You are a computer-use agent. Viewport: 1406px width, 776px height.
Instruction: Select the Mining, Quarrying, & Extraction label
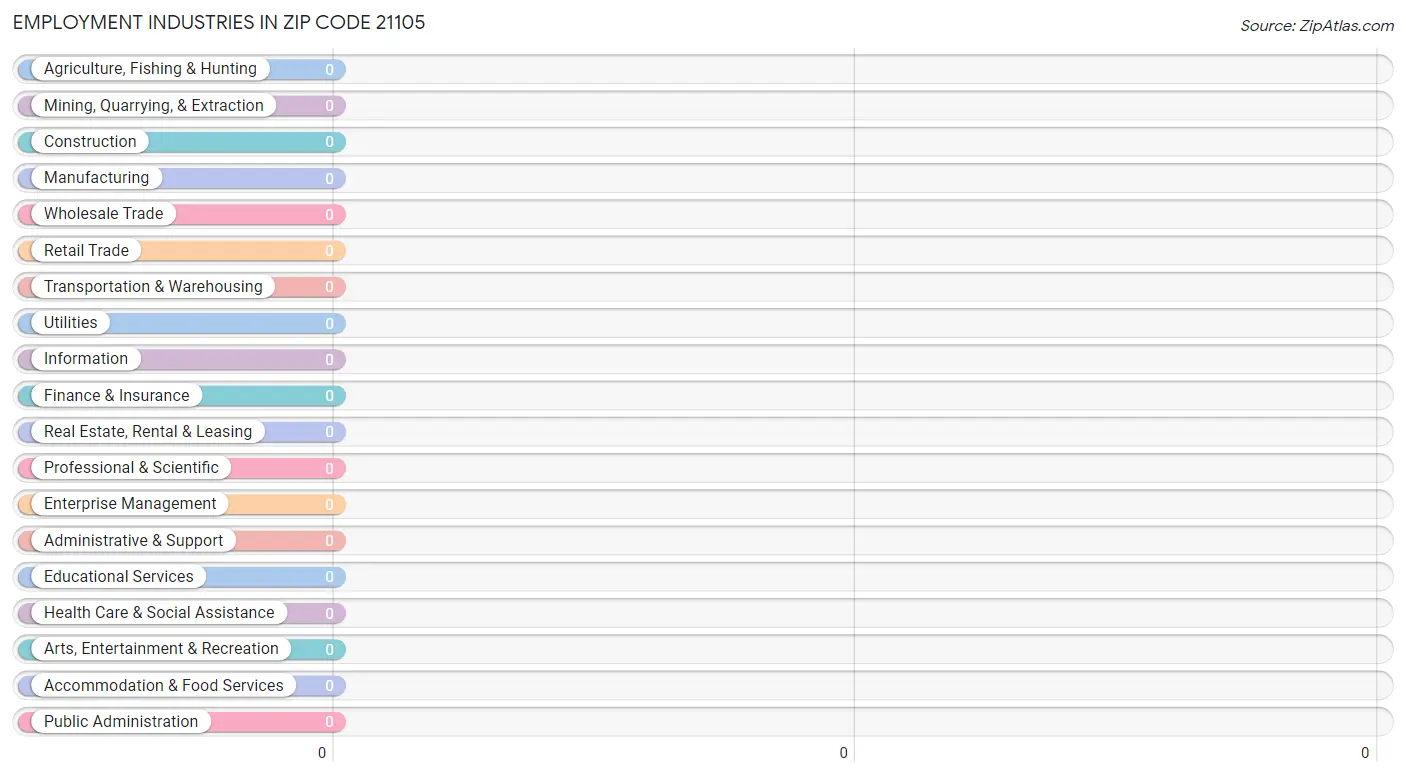coord(154,105)
